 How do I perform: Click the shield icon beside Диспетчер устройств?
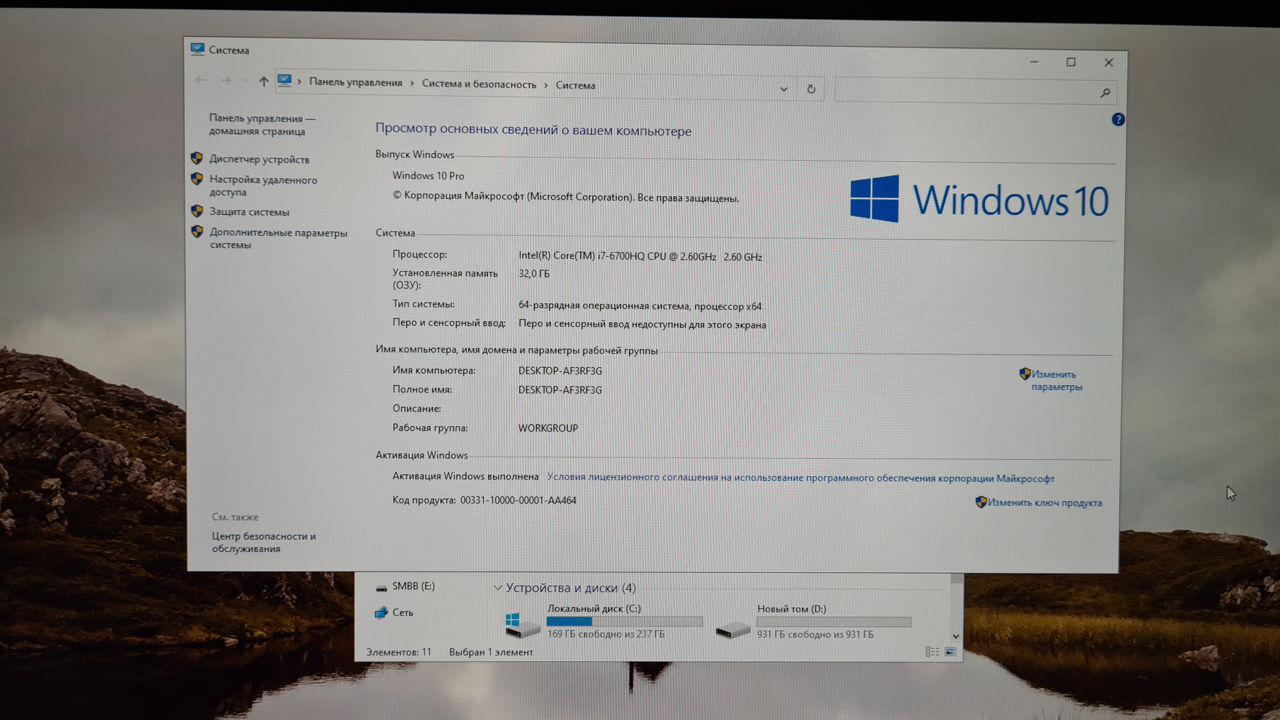click(197, 158)
